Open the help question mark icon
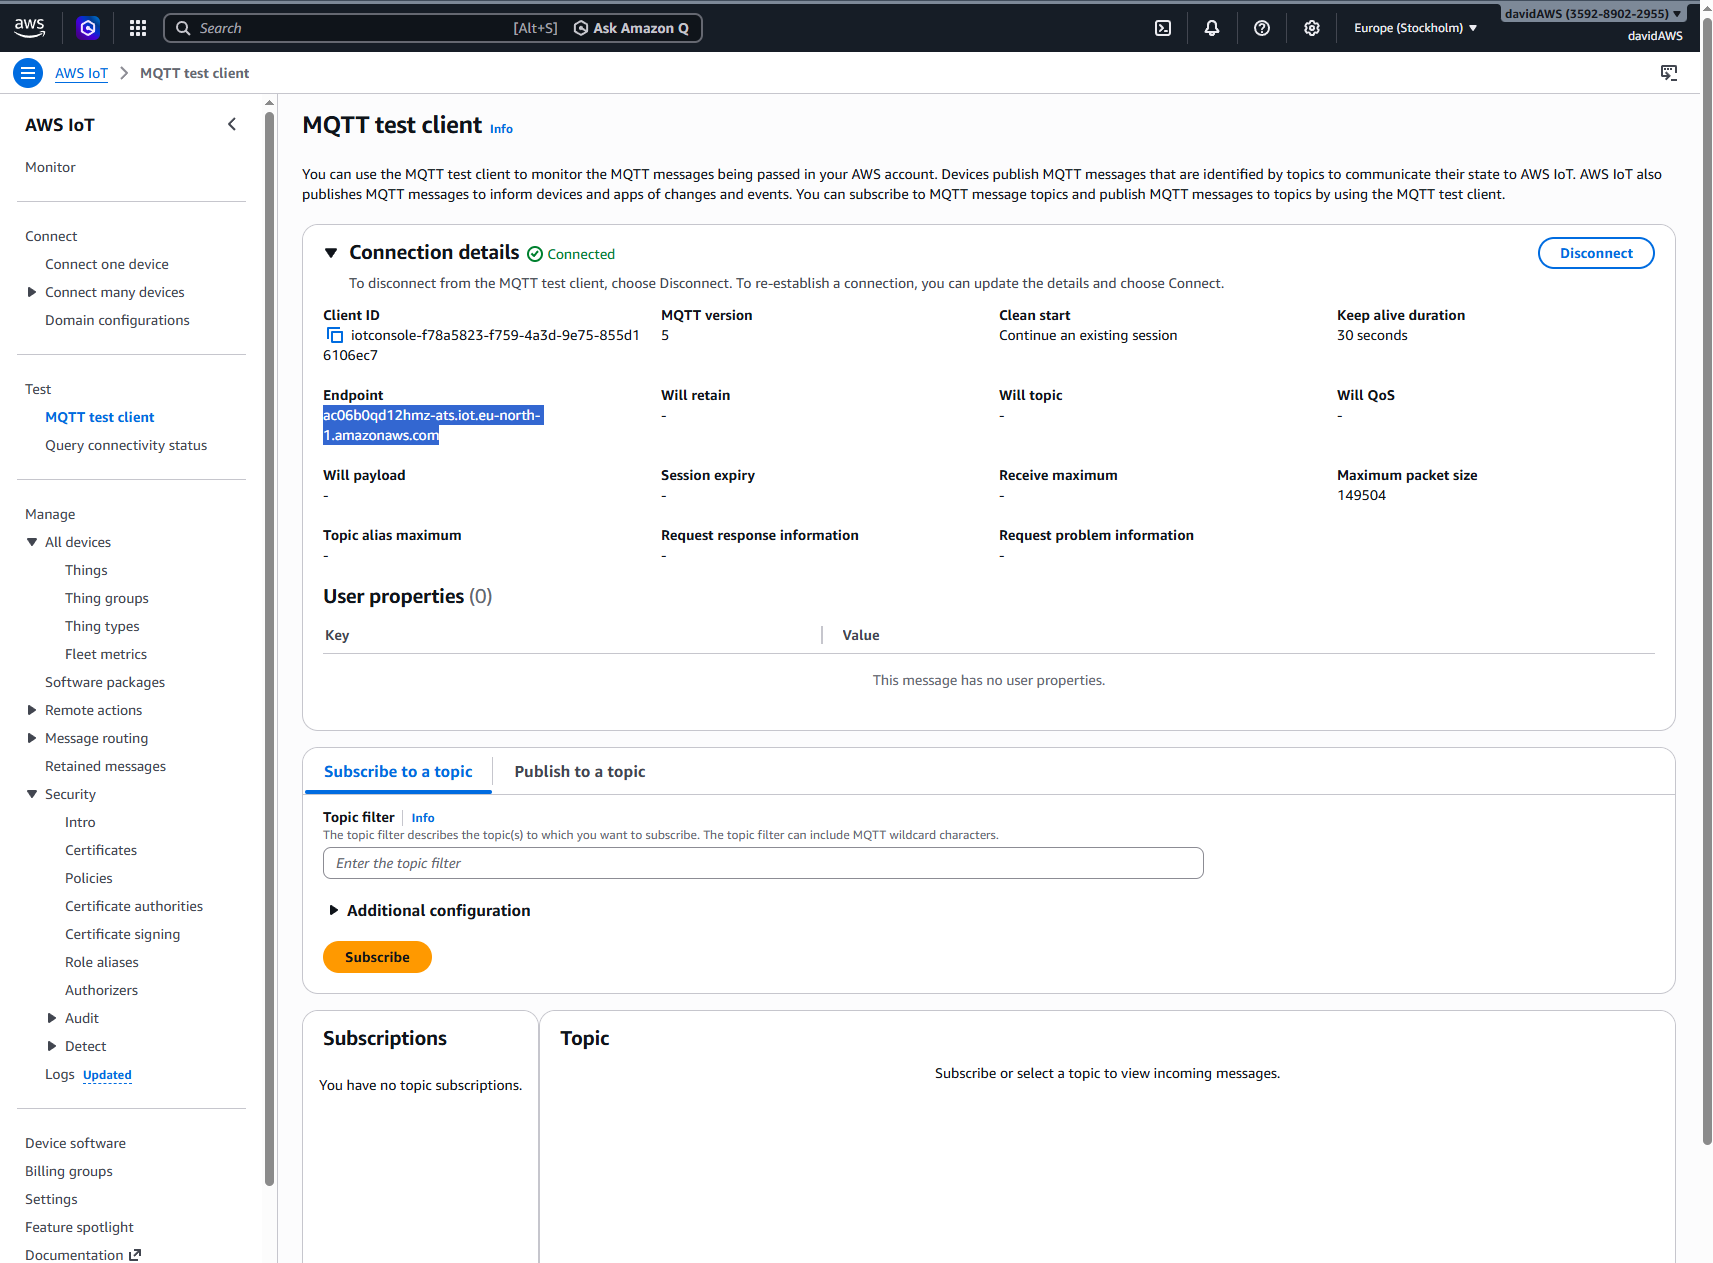Screen dimensions: 1713x1263 [1262, 28]
